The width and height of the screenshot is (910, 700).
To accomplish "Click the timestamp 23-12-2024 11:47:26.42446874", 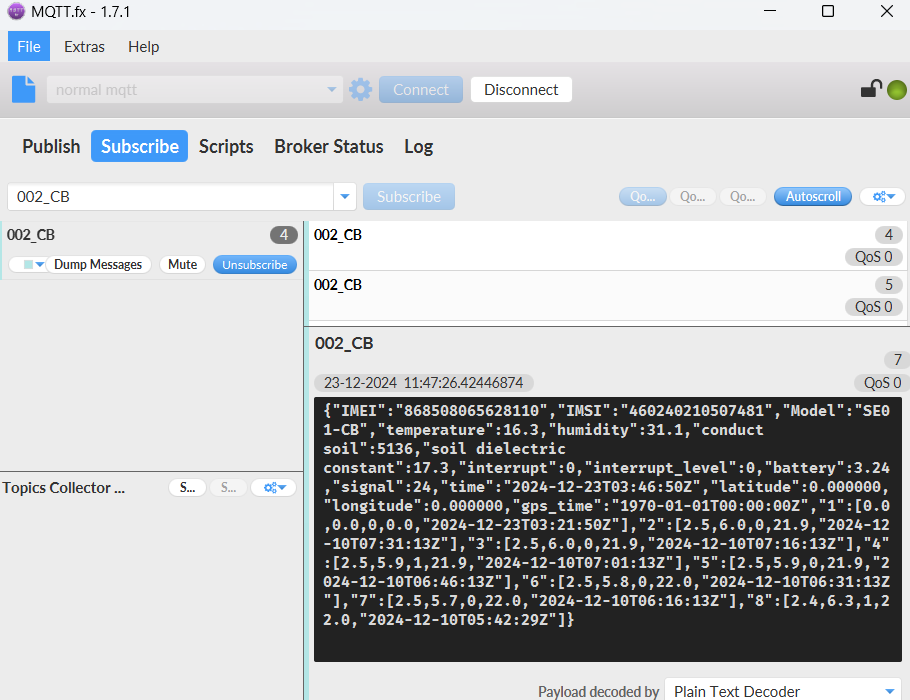I will [424, 383].
